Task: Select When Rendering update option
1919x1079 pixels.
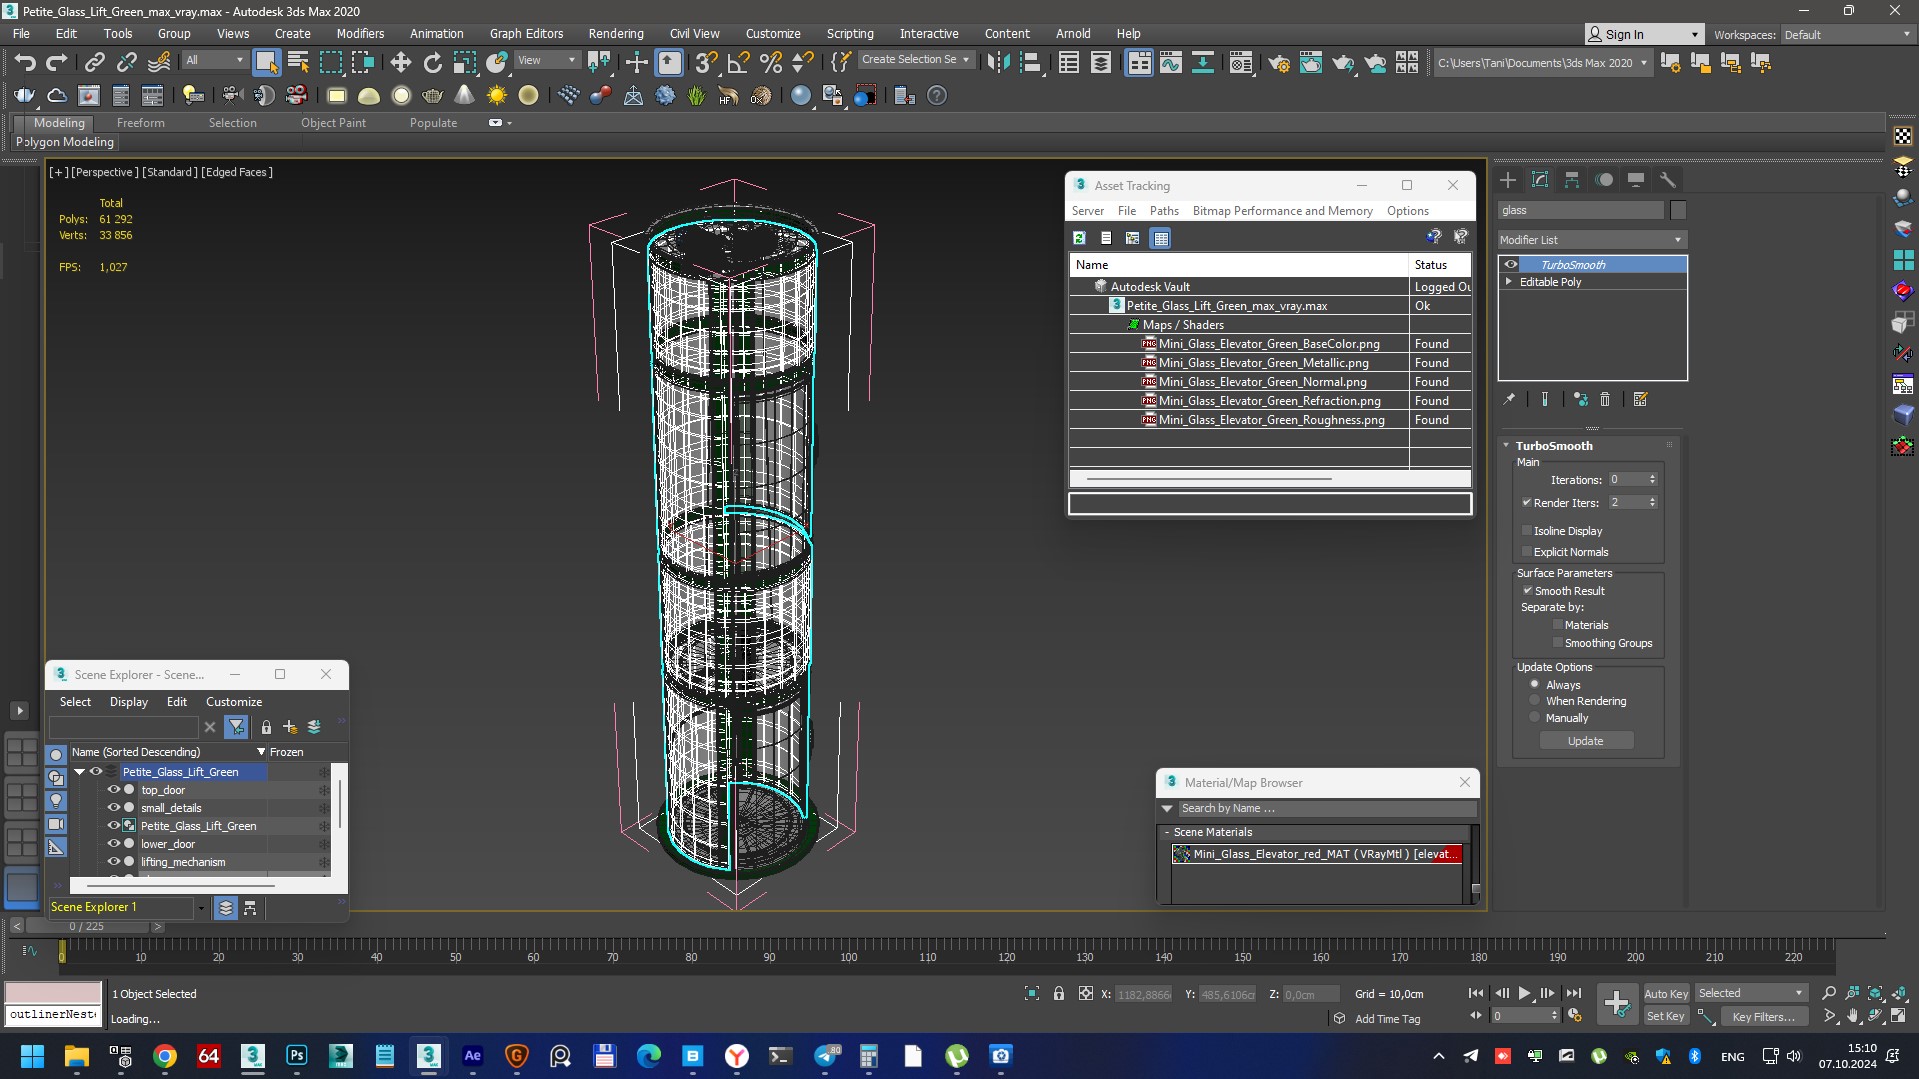Action: click(1535, 701)
